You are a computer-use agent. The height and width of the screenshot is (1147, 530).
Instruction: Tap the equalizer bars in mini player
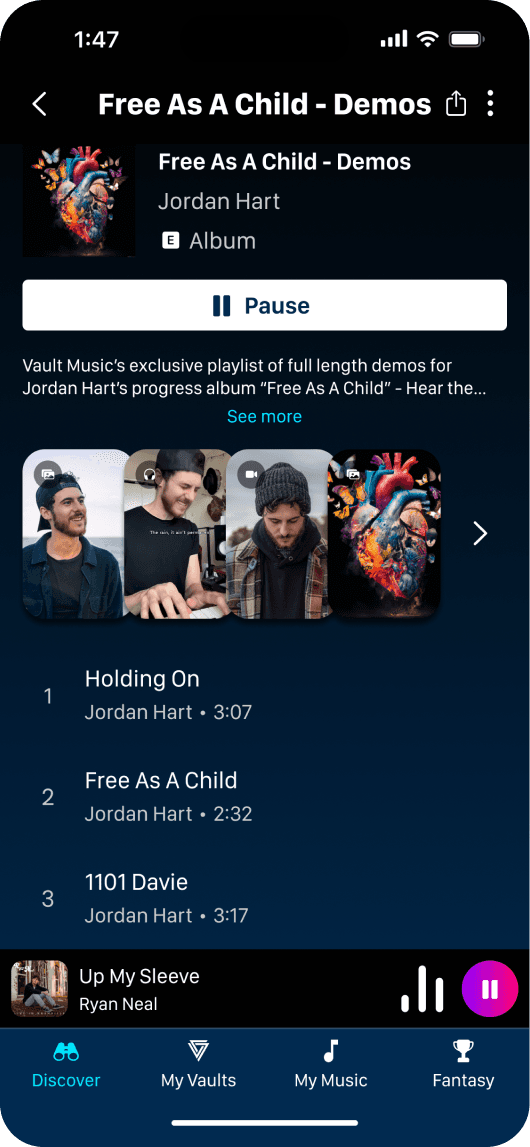(423, 989)
